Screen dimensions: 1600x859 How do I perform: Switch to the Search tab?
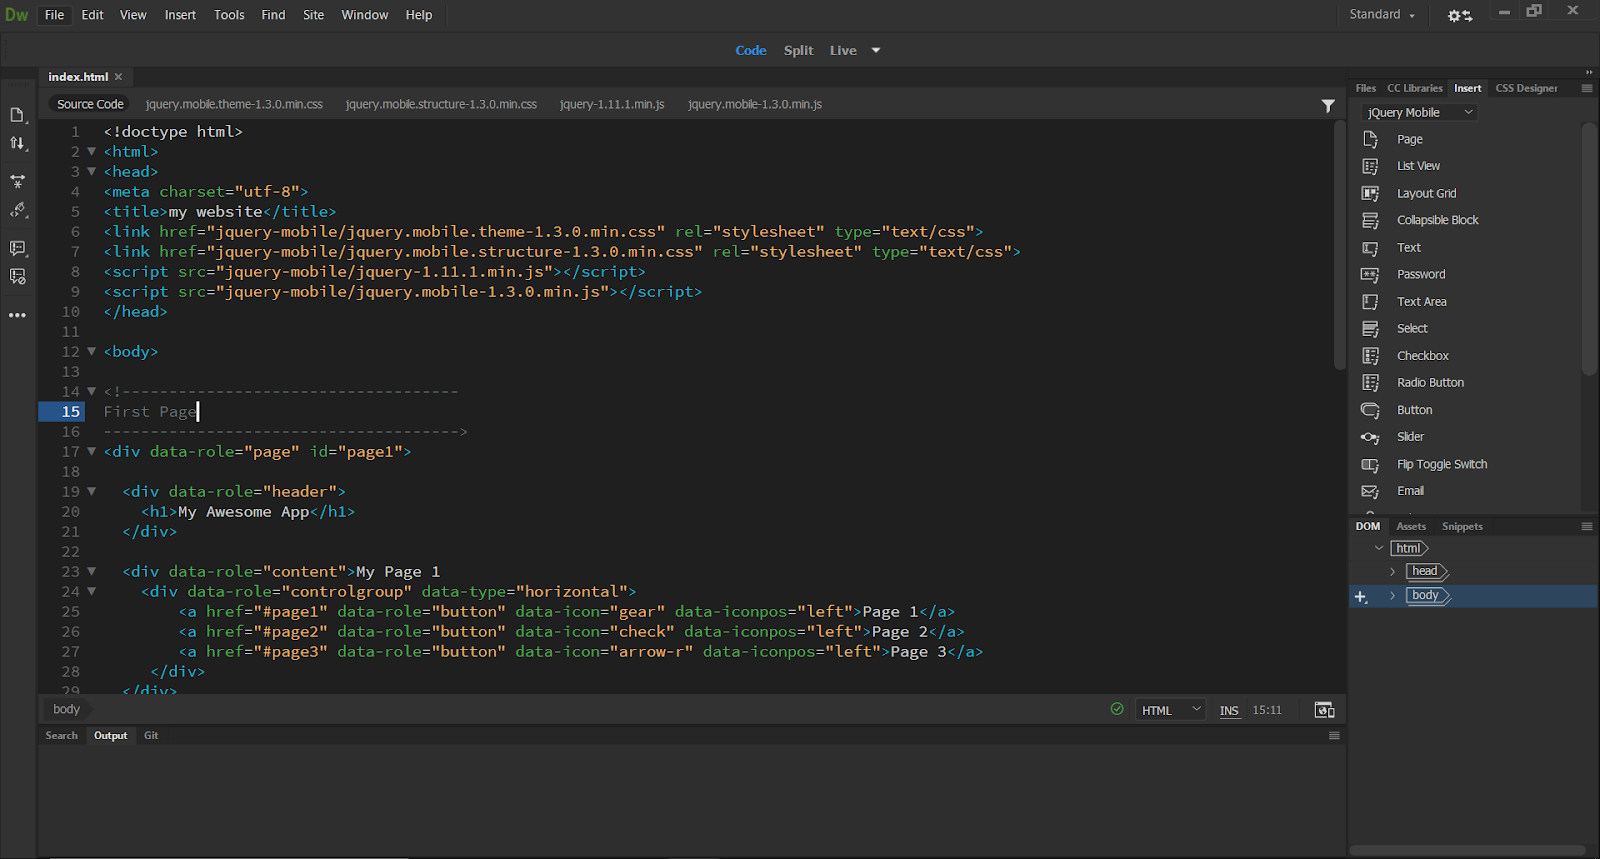coord(61,736)
